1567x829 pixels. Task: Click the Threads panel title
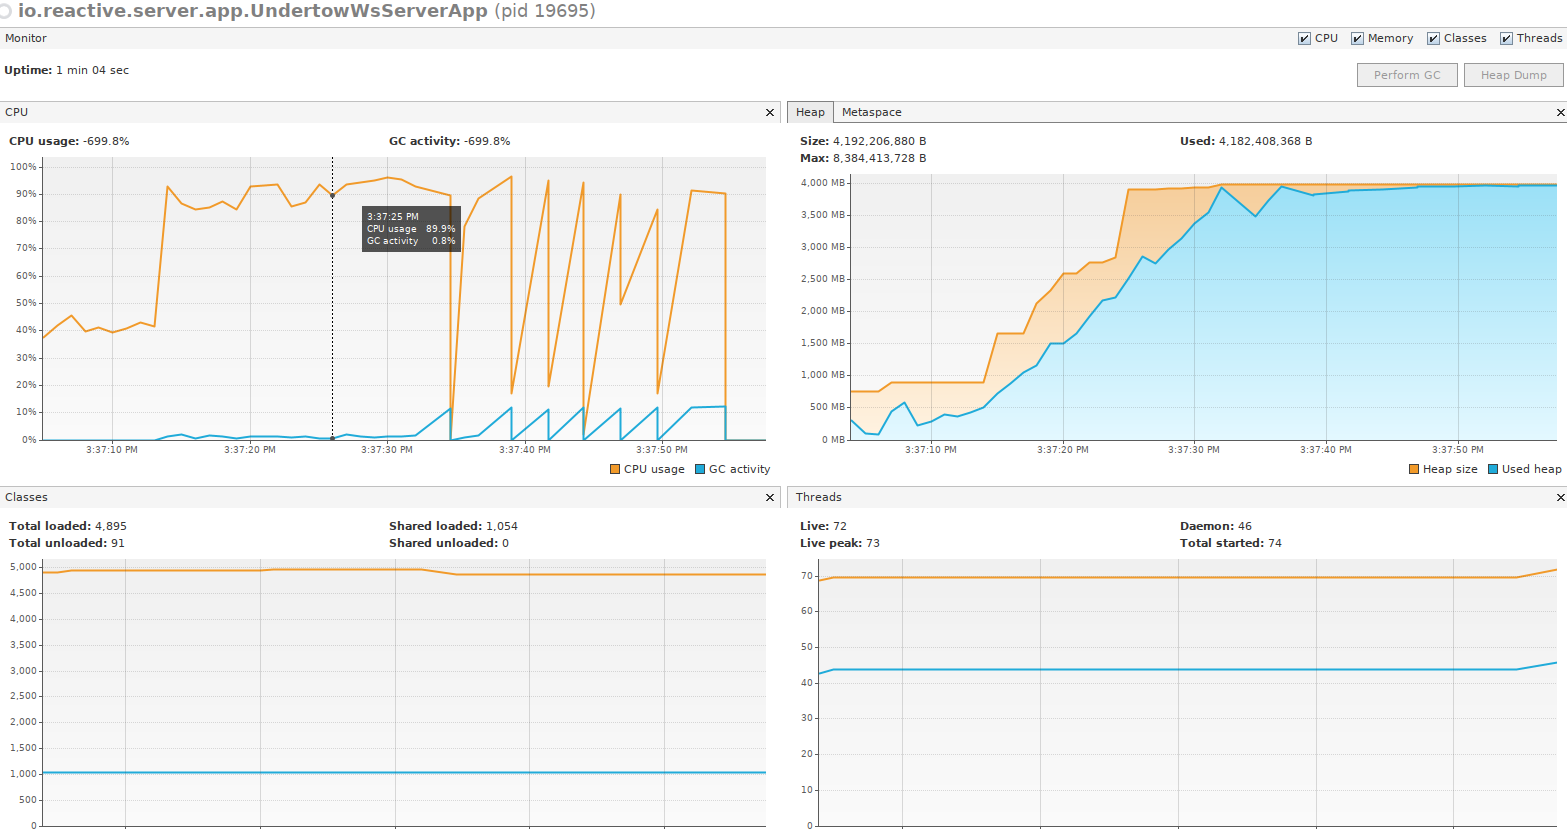click(x=819, y=497)
